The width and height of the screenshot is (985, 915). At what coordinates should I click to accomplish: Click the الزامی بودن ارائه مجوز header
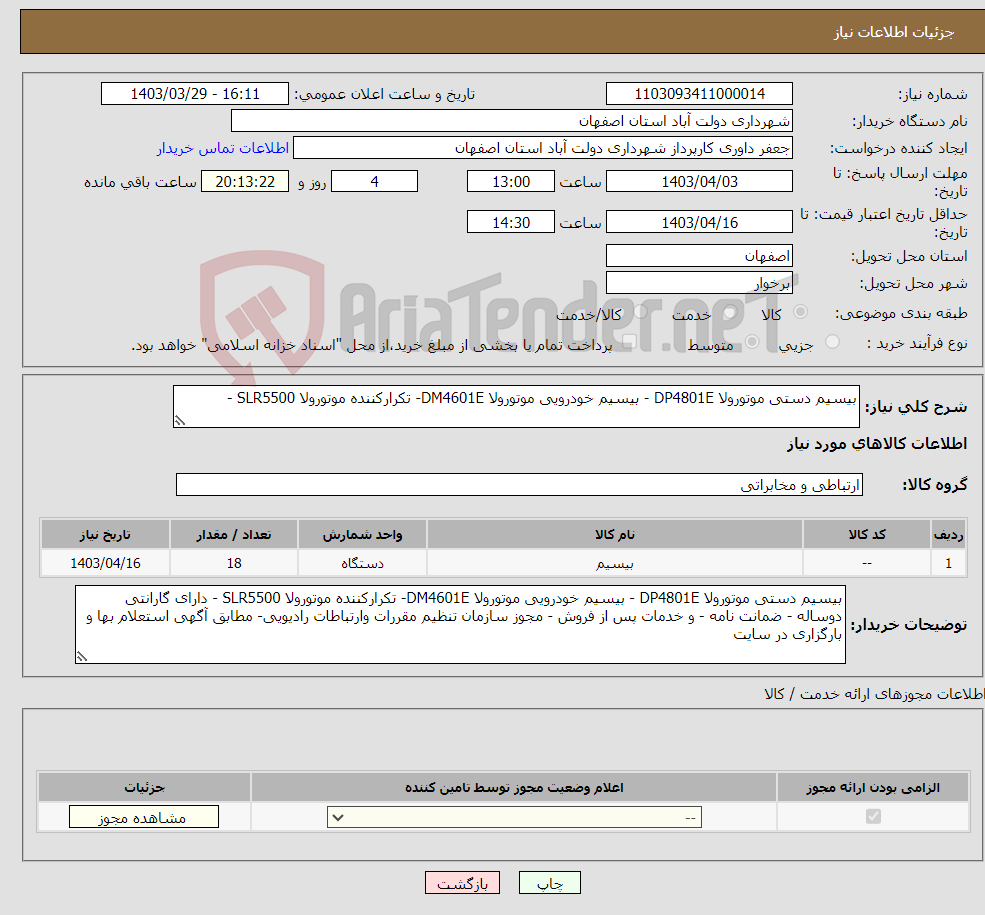coord(873,788)
